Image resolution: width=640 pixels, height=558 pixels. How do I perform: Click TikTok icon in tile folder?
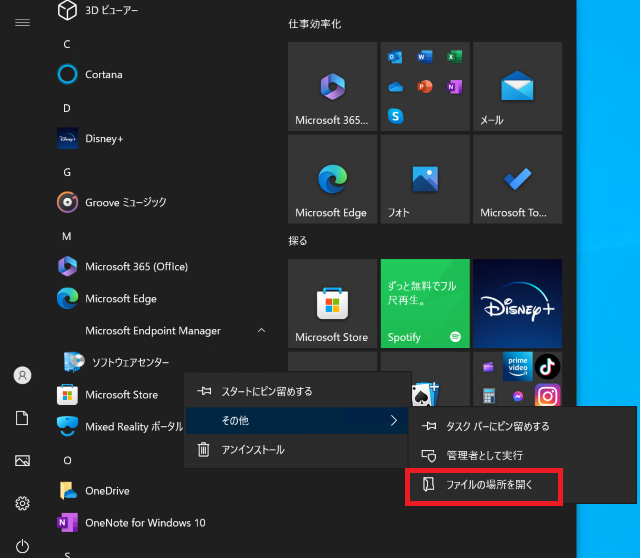pyautogui.click(x=547, y=366)
